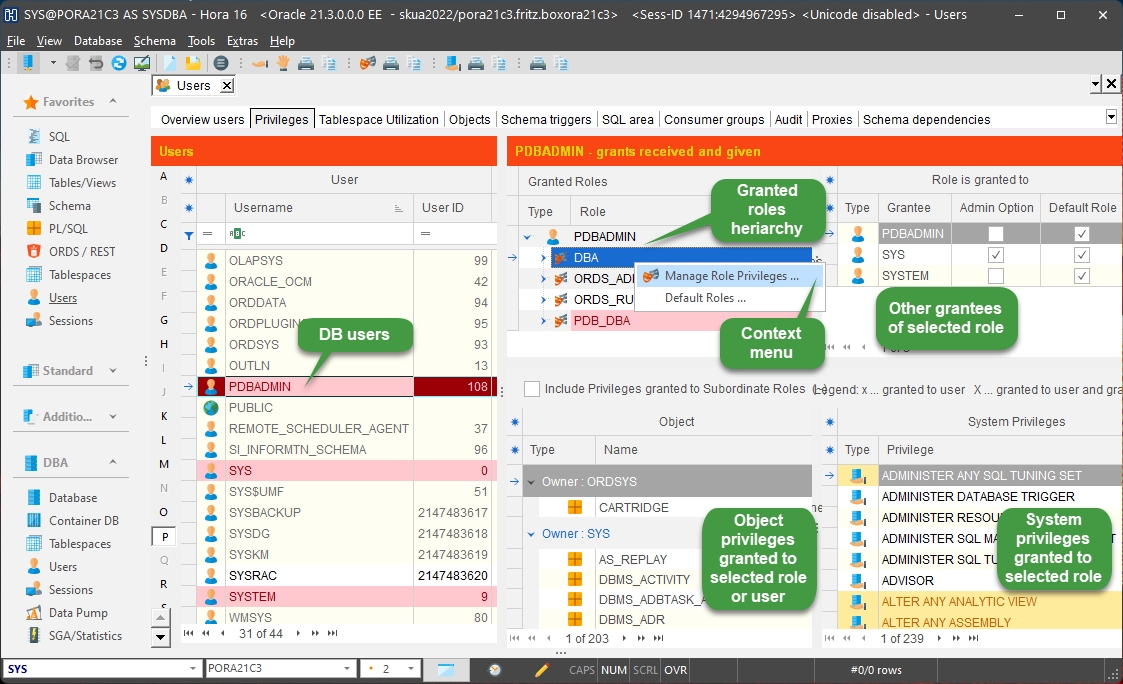This screenshot has width=1123, height=684.
Task: Open Data Browser in sidebar
Action: pos(83,160)
